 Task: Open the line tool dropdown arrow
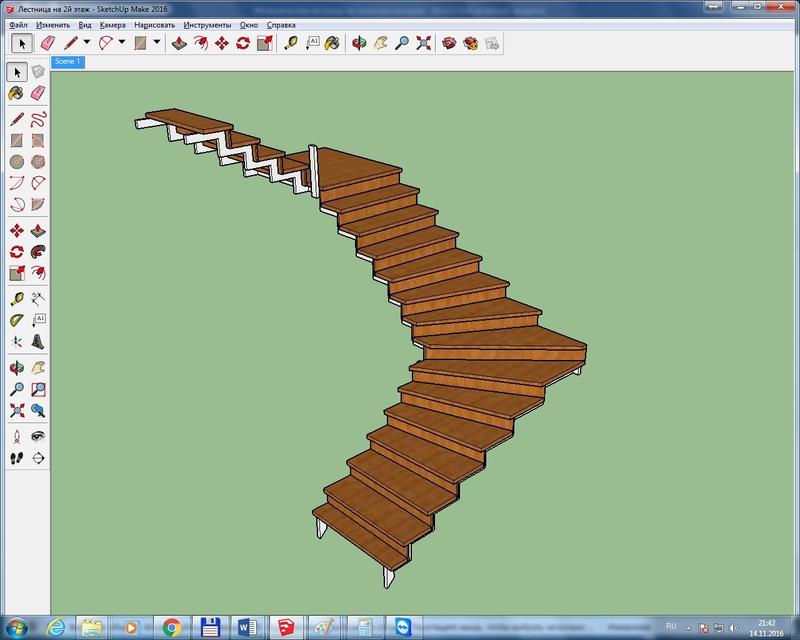point(87,43)
